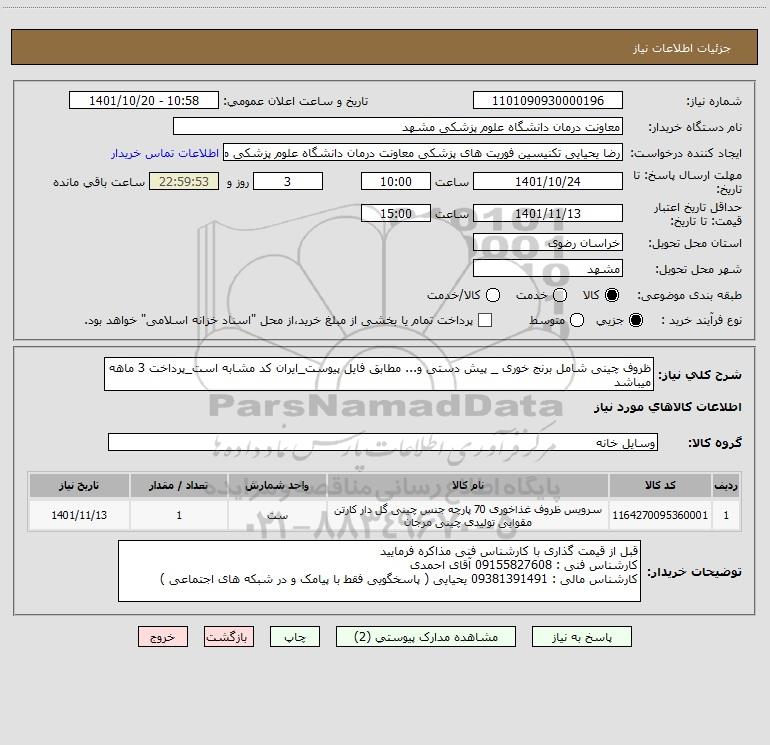Image resolution: width=770 pixels, height=745 pixels.
Task: Click the پاسخ به نیاز button
Action: click(x=582, y=637)
